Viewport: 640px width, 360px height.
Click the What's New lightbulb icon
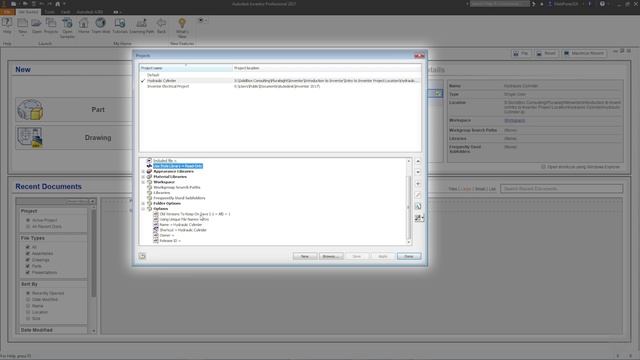[182, 24]
